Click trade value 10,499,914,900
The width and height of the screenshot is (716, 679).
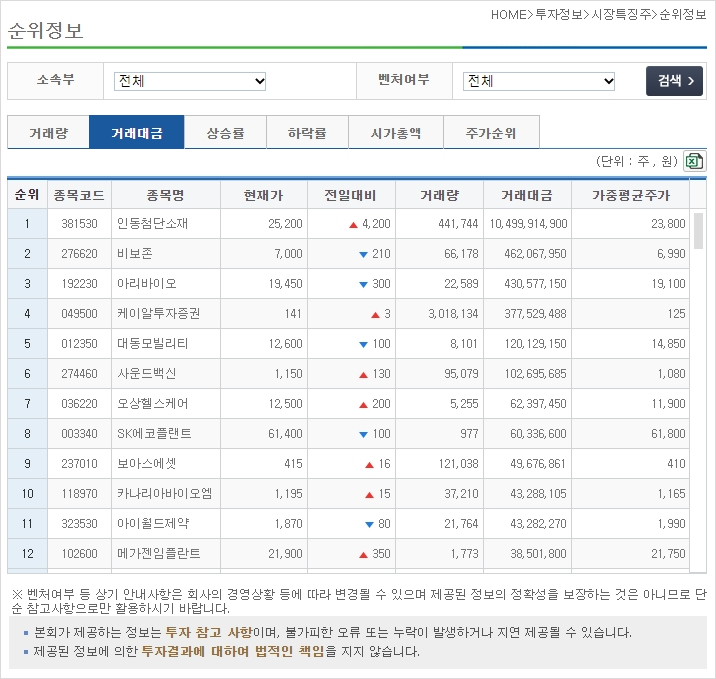(x=528, y=224)
